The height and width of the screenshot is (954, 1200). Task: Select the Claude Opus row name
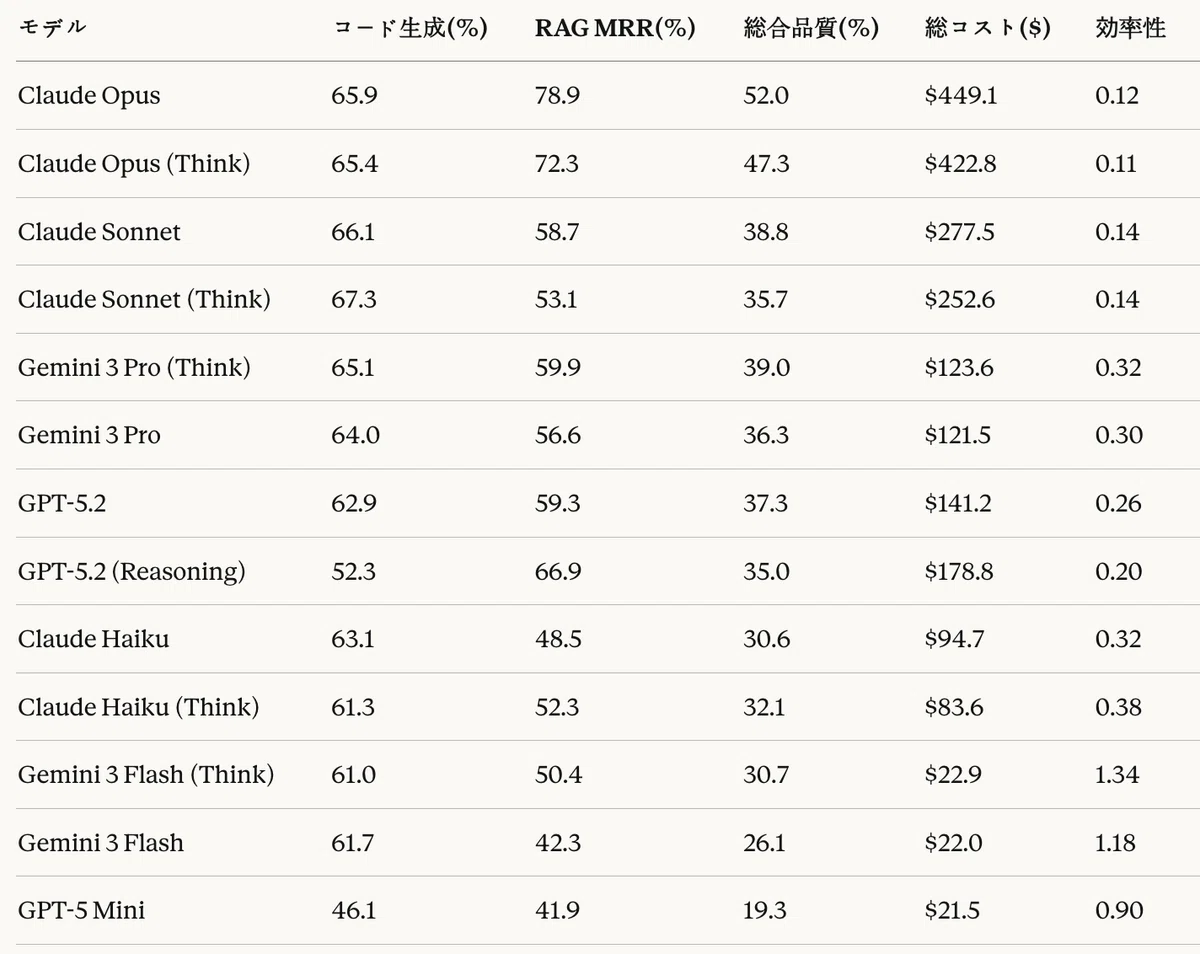[x=89, y=96]
